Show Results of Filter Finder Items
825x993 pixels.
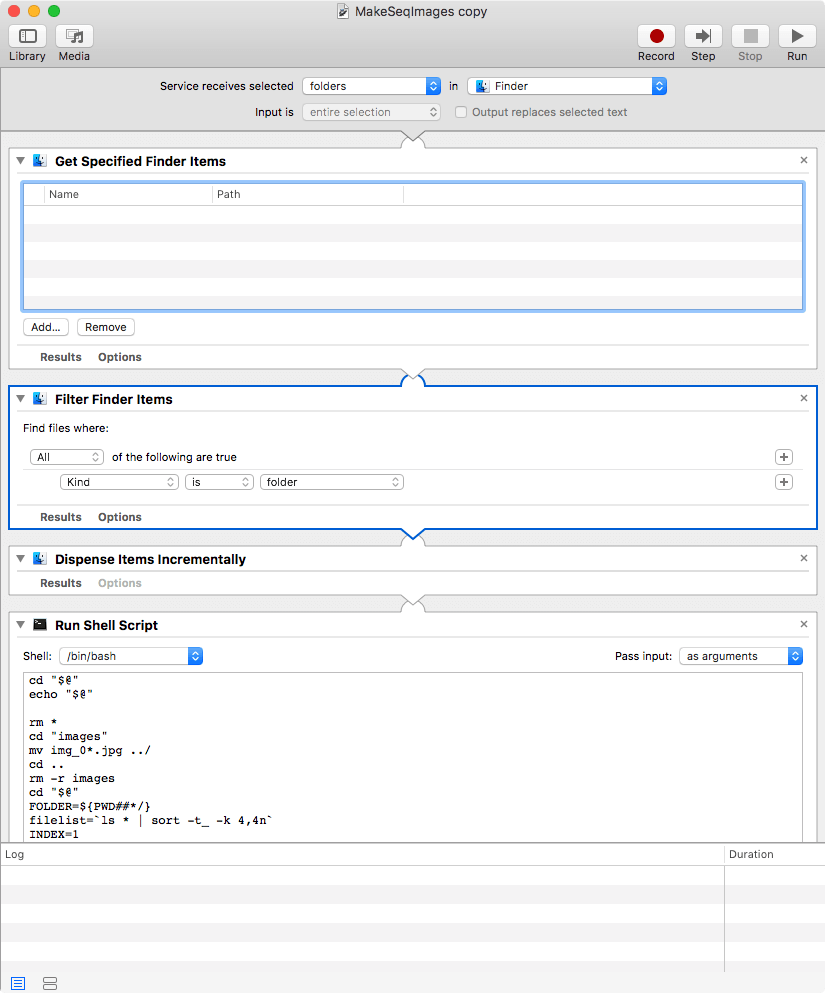(60, 517)
